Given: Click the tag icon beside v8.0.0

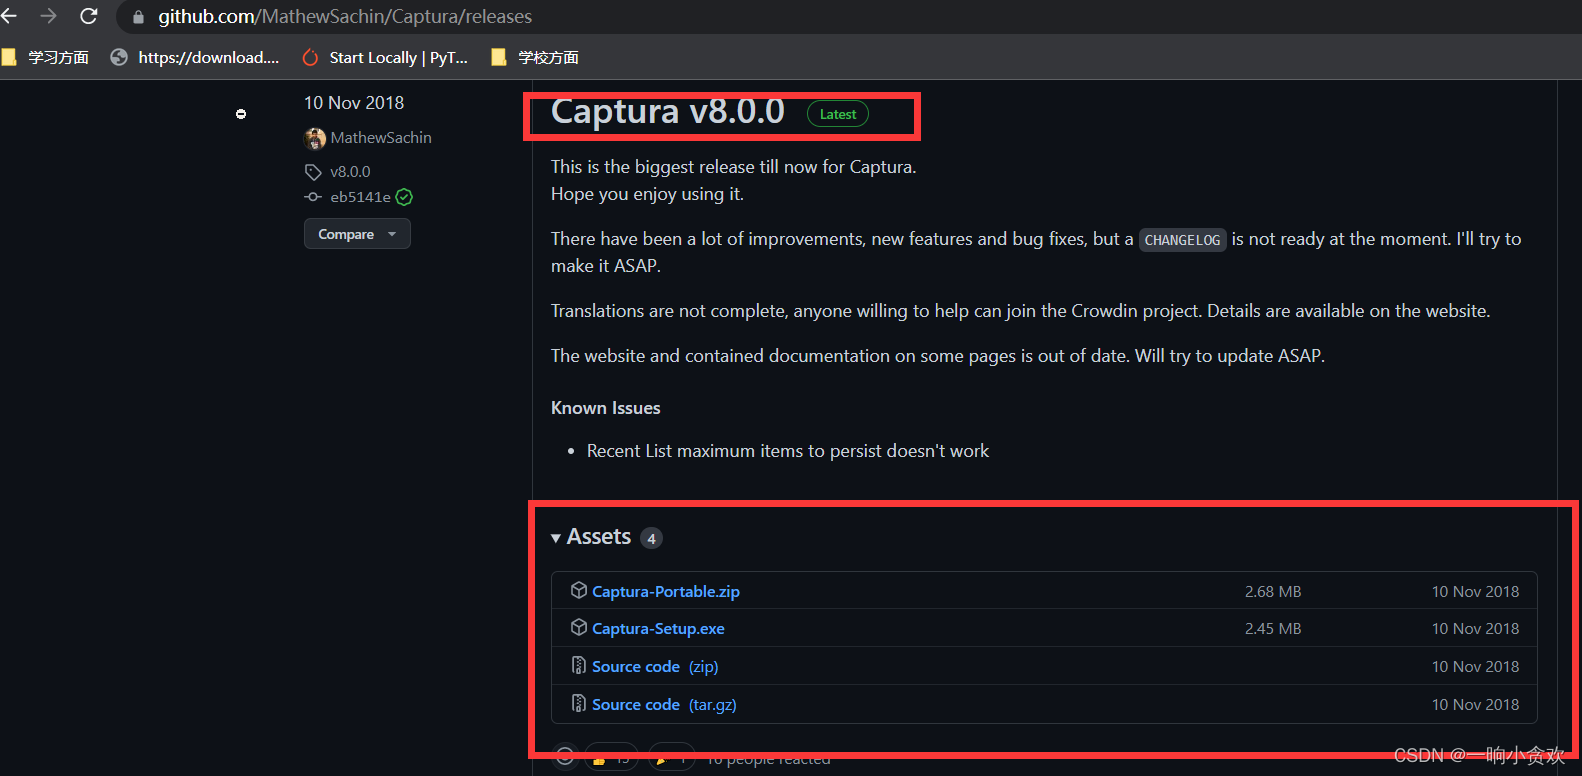Looking at the screenshot, I should [313, 172].
